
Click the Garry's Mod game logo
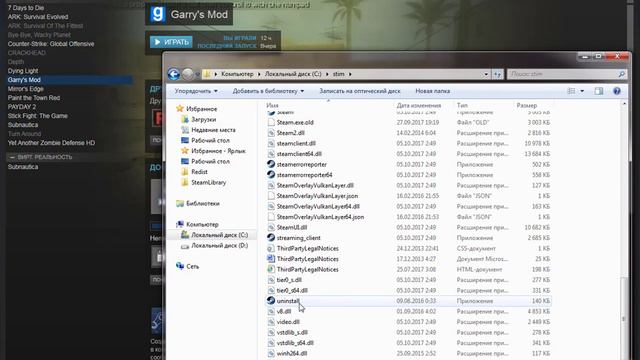click(x=158, y=14)
